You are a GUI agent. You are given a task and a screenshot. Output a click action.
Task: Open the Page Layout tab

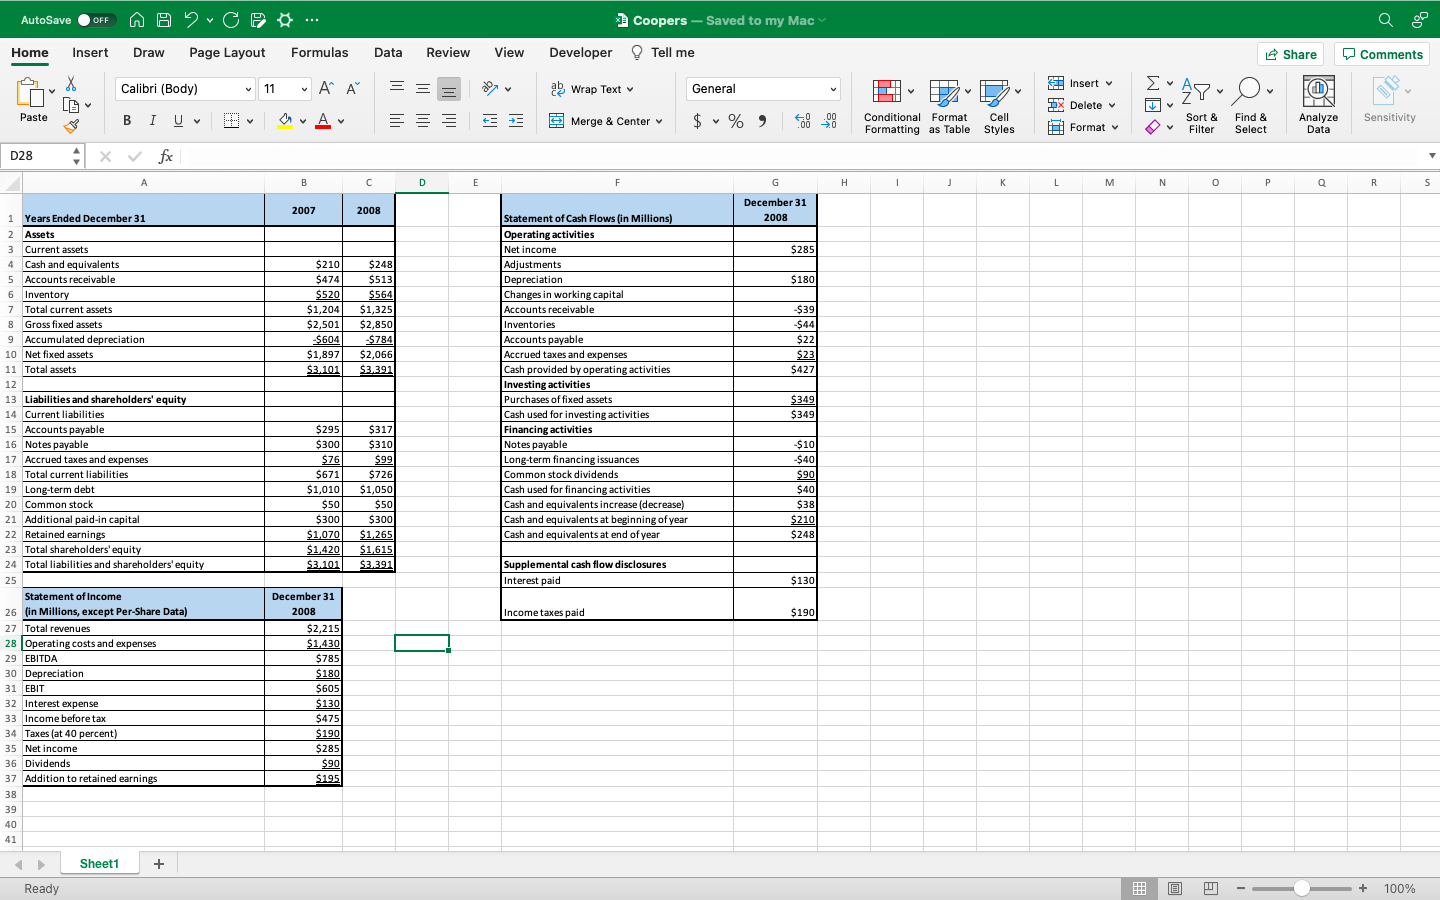point(227,53)
